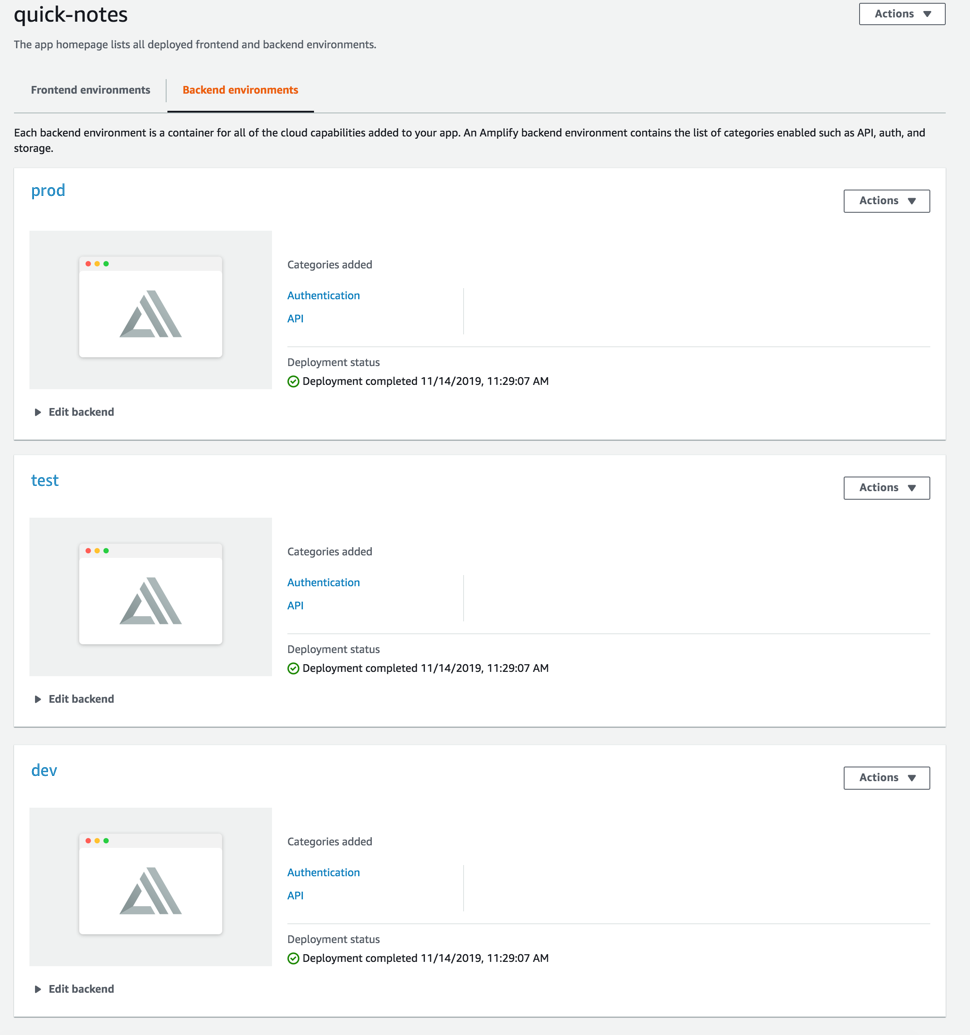Click the Amplify logo thumbnail in test card

(x=150, y=597)
